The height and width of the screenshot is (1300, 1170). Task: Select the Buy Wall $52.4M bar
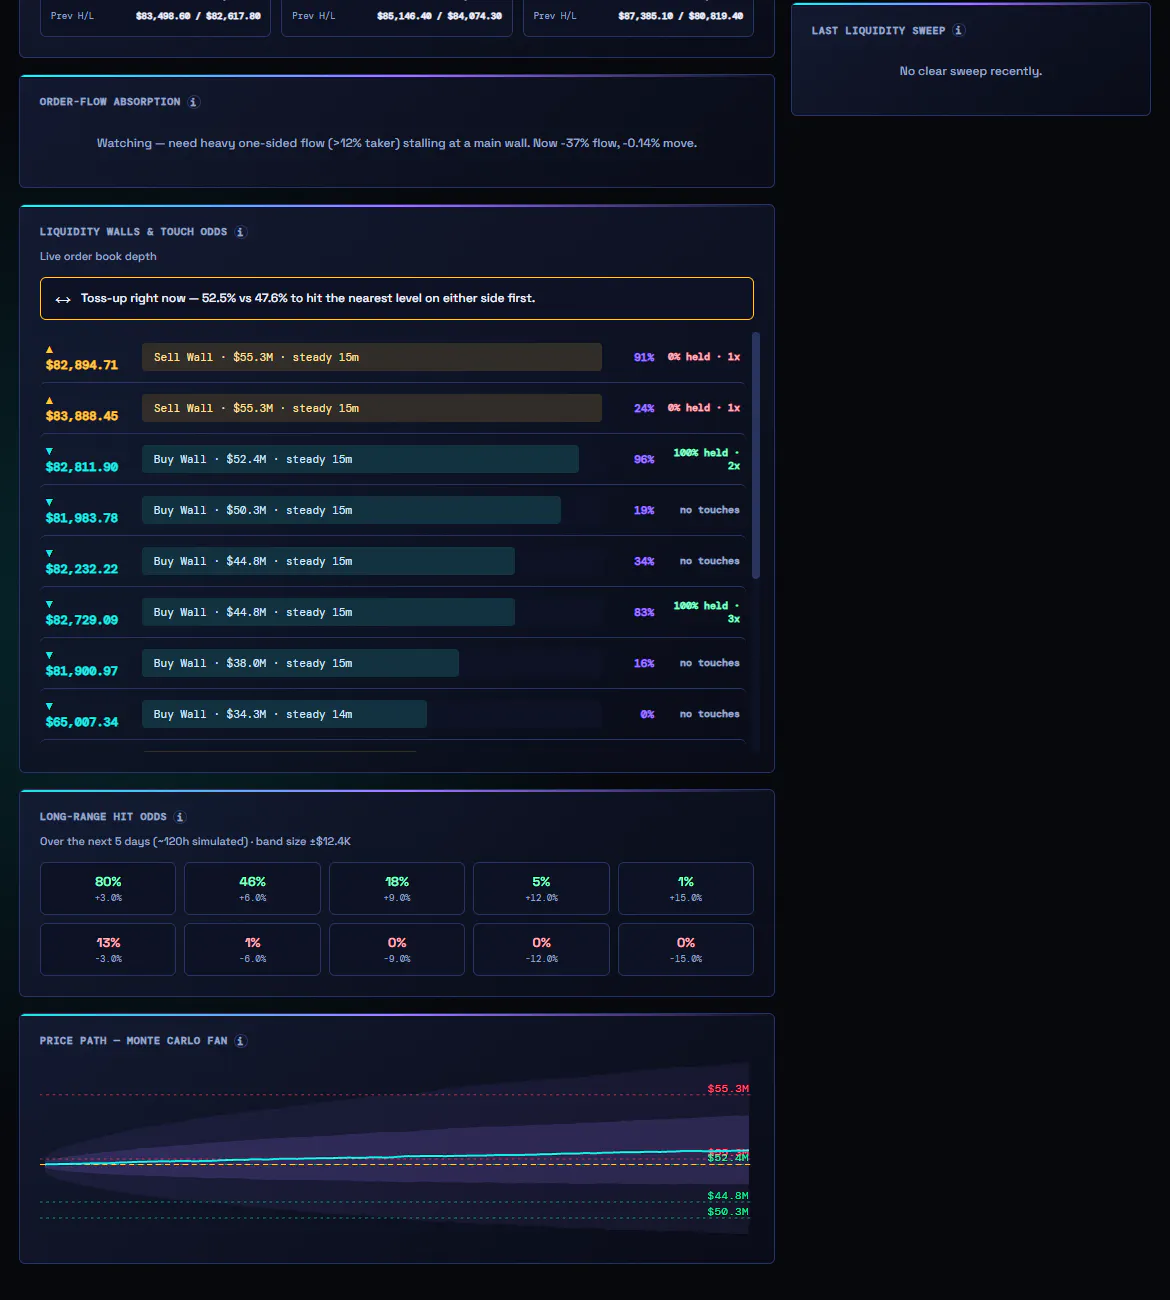[360, 459]
